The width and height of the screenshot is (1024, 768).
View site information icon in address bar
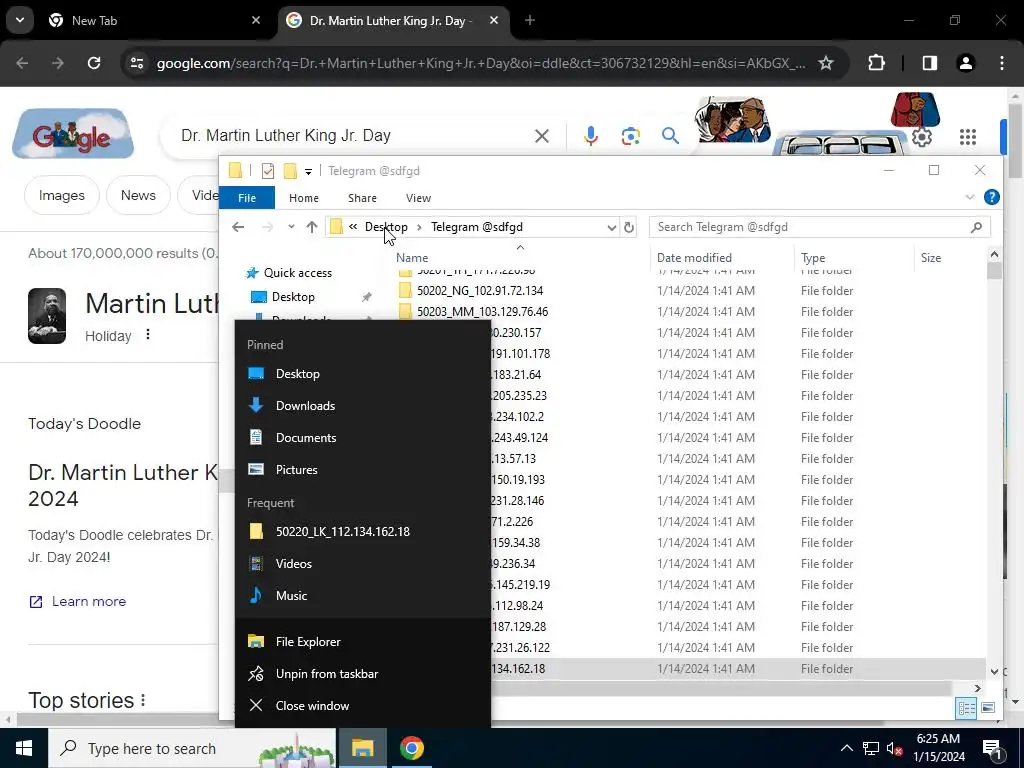137,63
